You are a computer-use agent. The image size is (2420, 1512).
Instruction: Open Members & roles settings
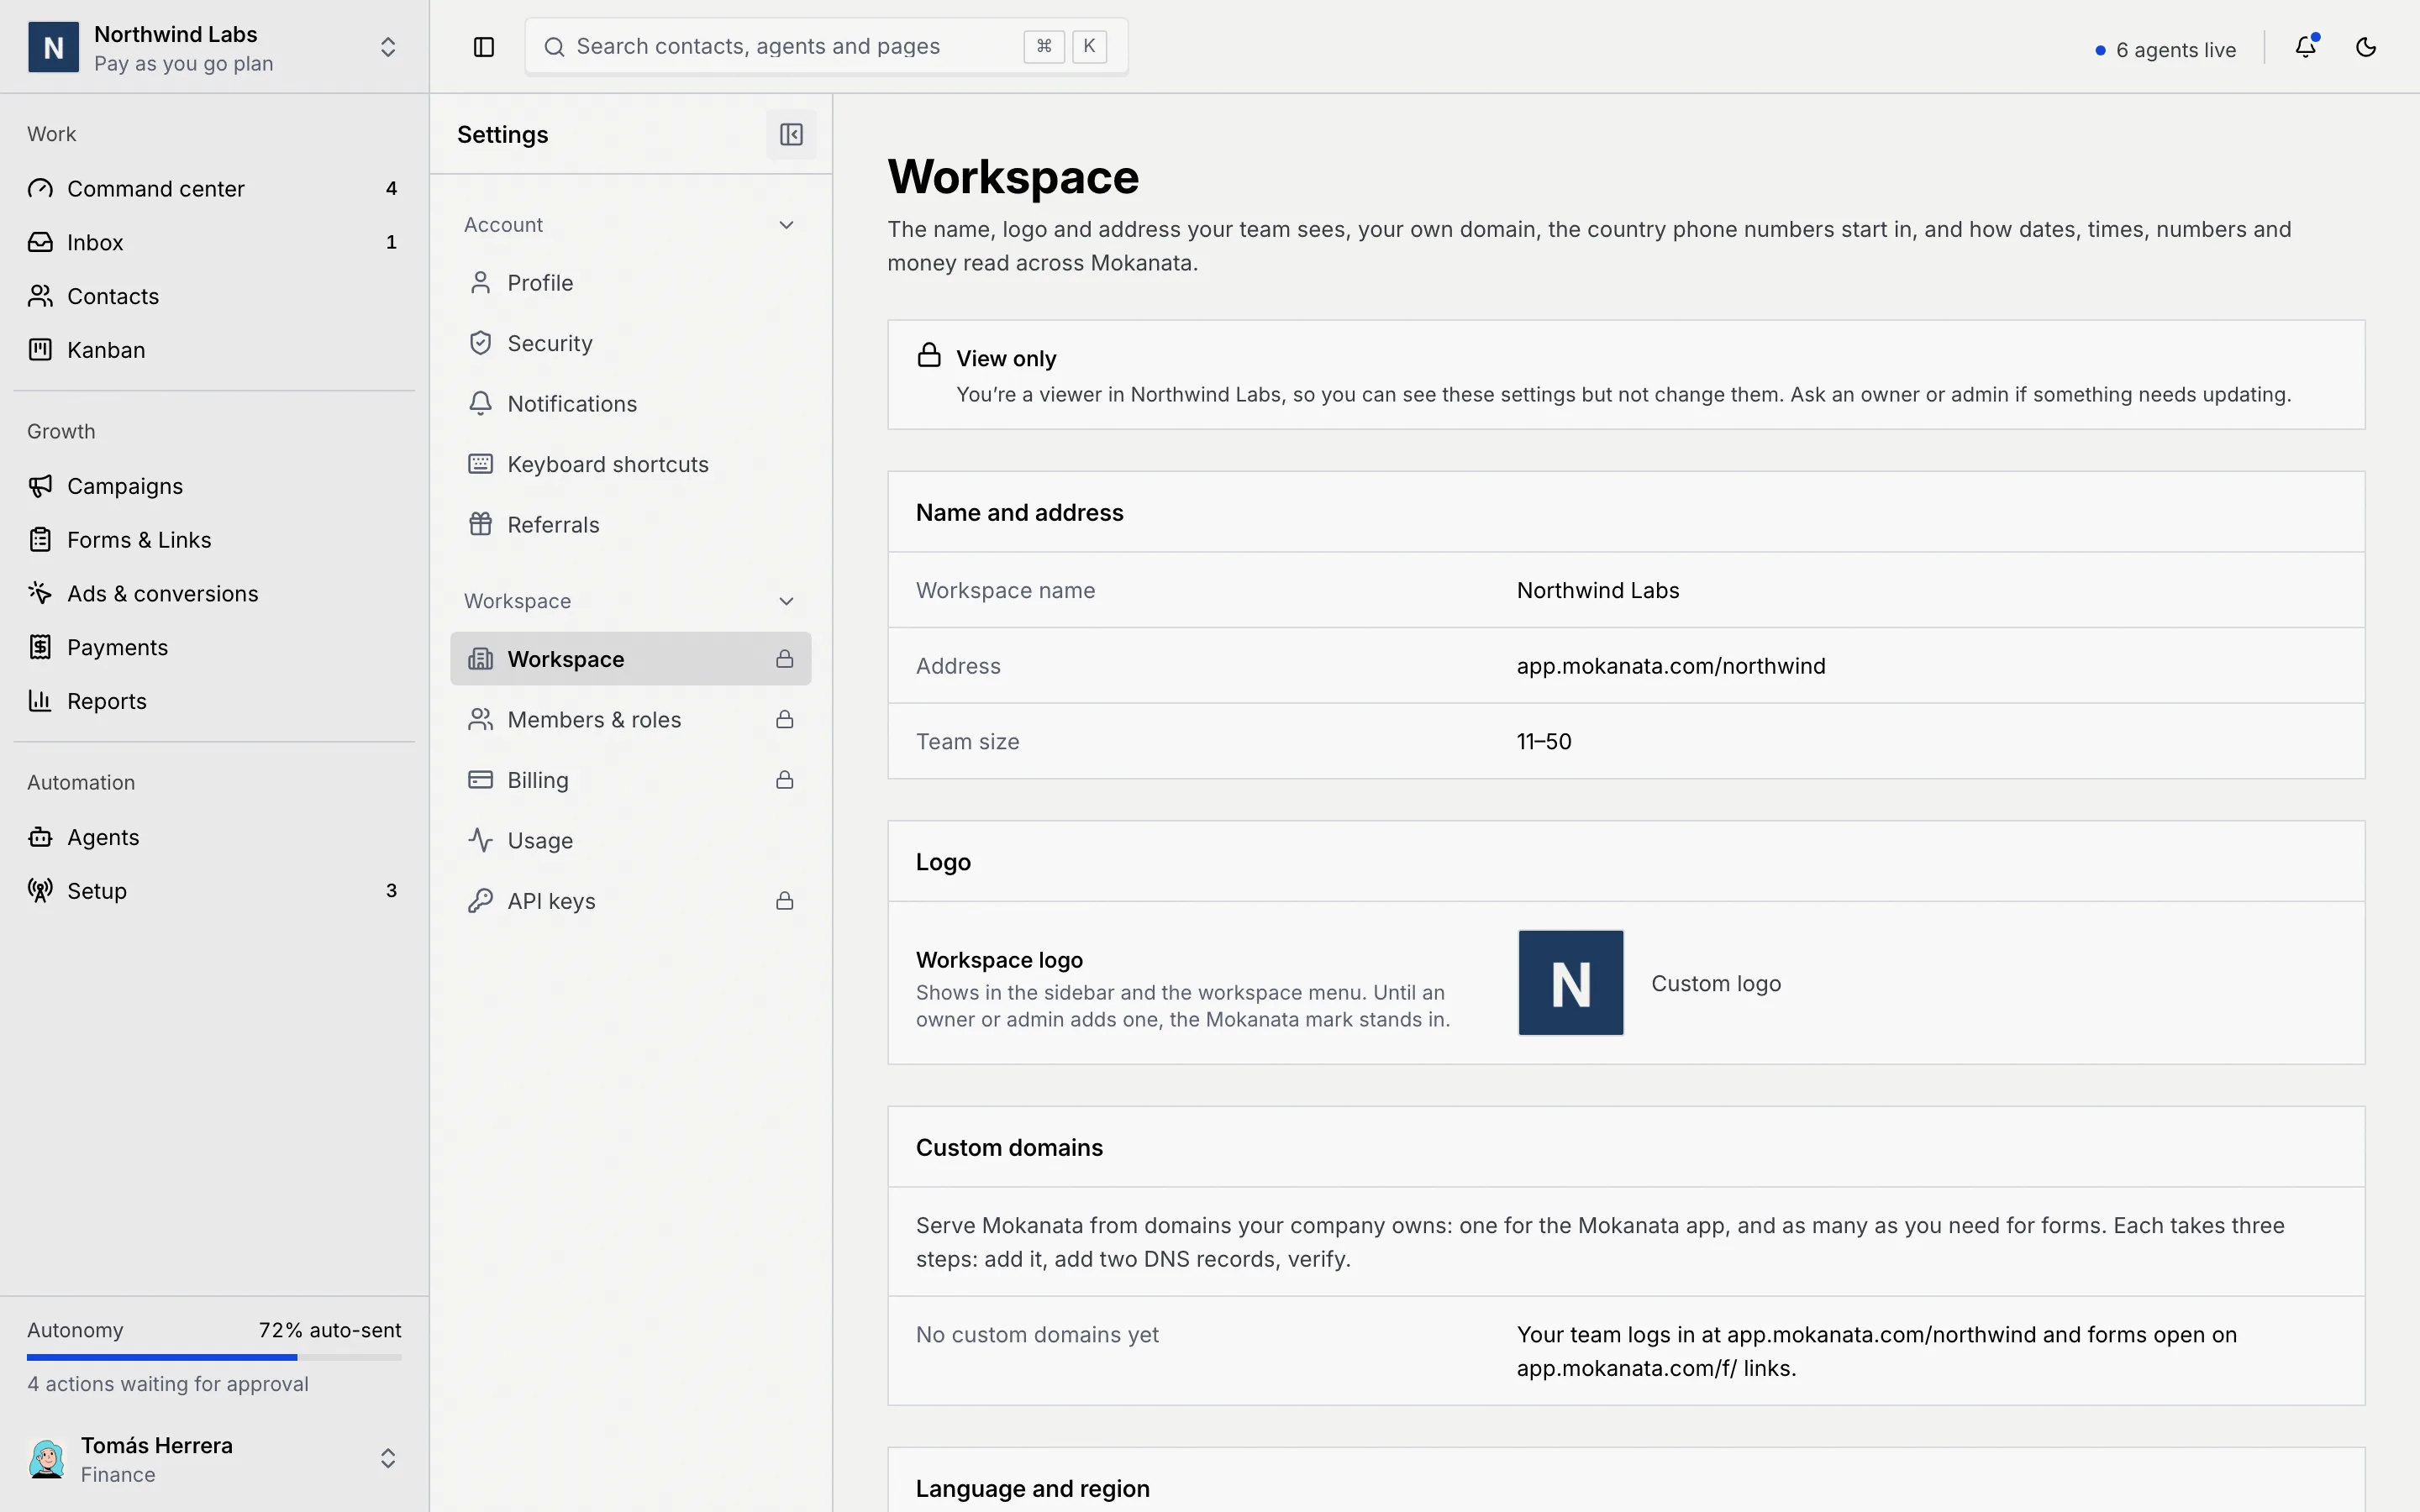coord(630,719)
